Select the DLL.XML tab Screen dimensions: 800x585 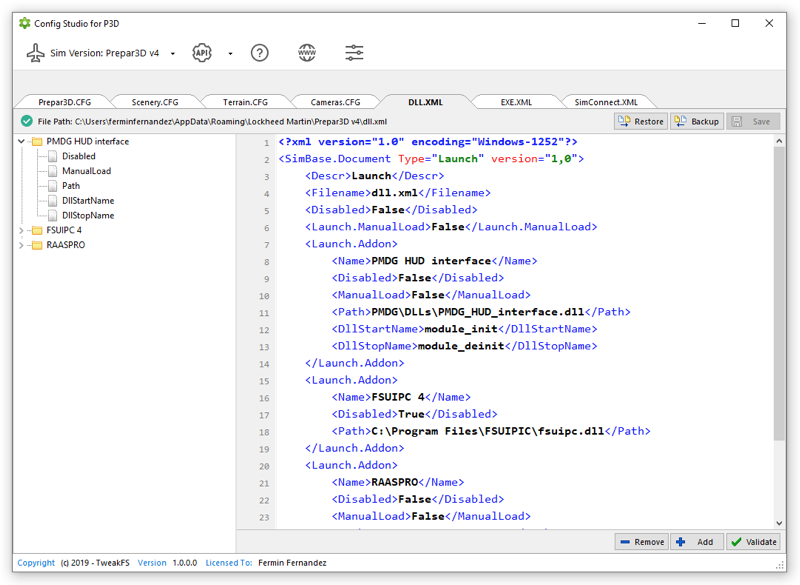coord(426,102)
